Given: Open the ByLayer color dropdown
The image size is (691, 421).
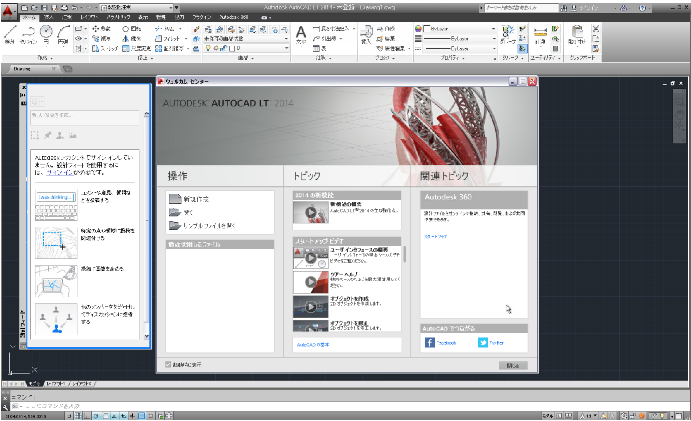Looking at the screenshot, I should (460, 29).
